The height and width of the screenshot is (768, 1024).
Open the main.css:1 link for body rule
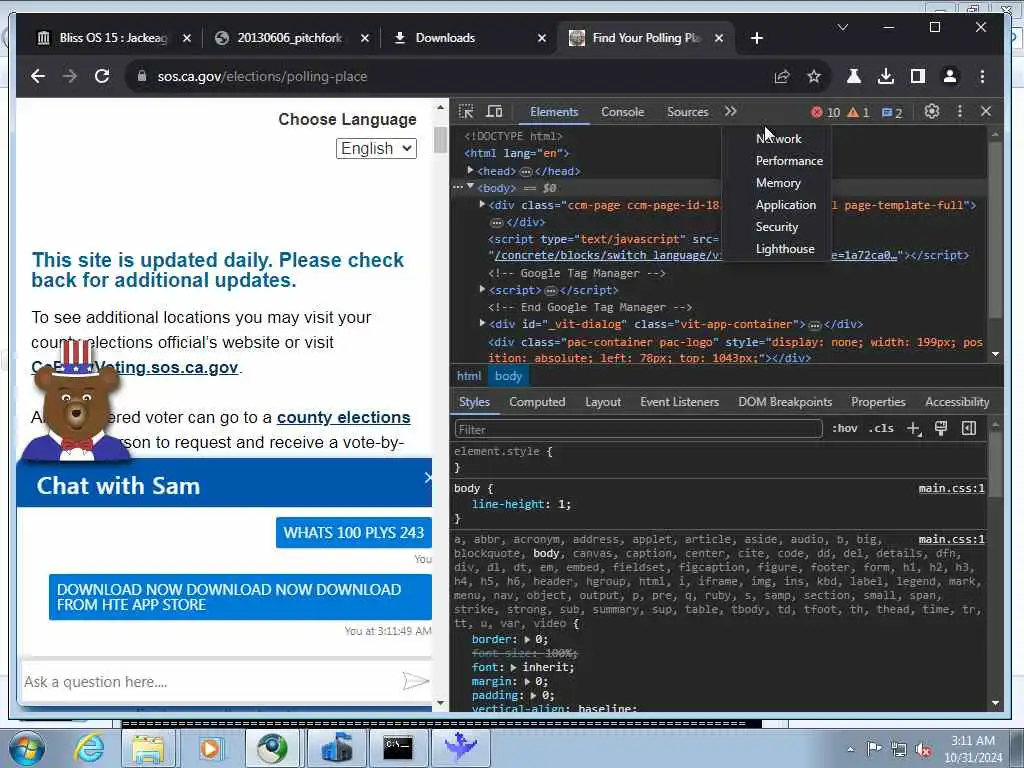click(x=951, y=488)
